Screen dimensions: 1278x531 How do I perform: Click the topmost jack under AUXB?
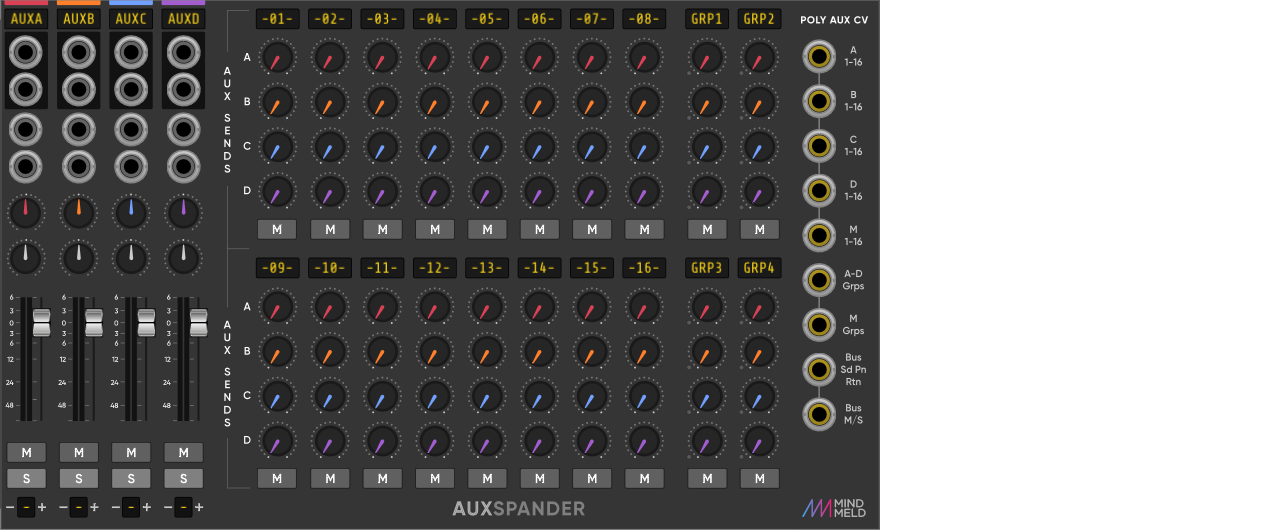pyautogui.click(x=78, y=50)
